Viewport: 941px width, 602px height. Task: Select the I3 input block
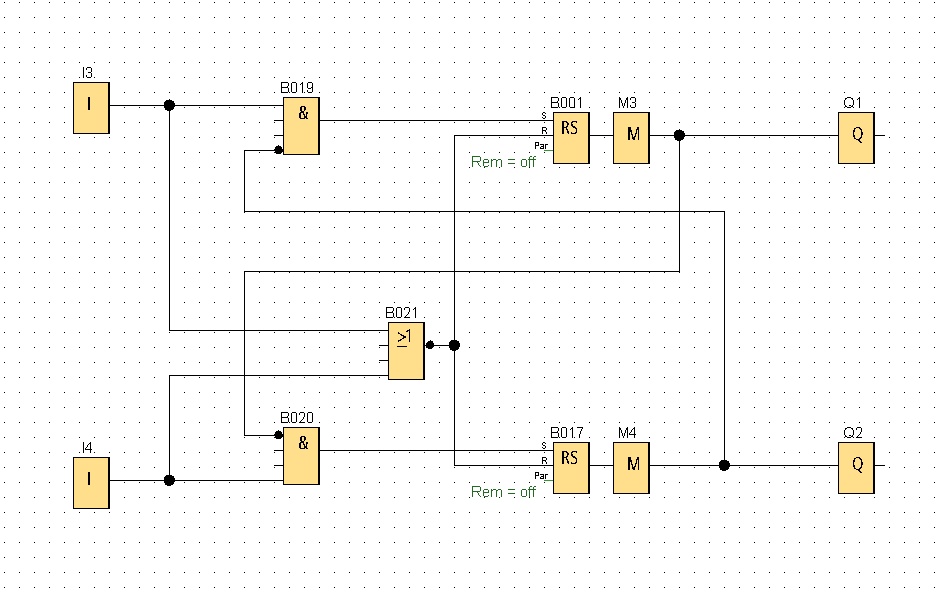pos(90,108)
